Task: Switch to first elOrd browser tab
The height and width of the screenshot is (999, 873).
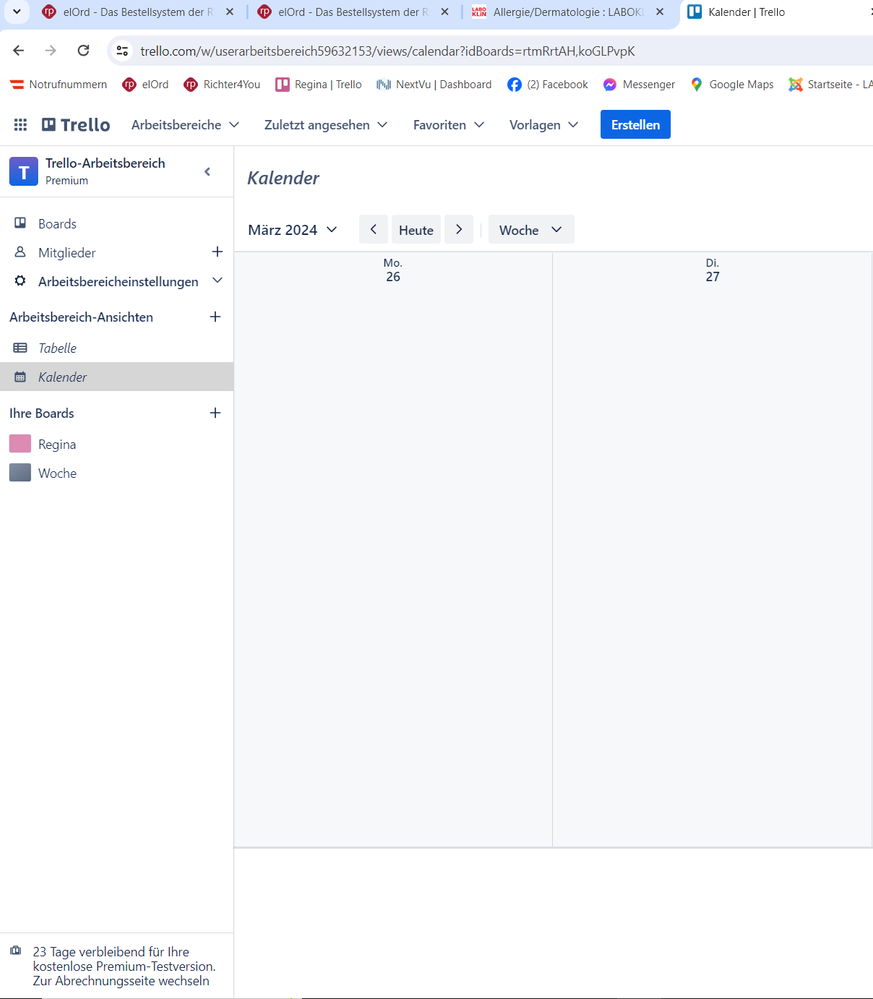Action: pyautogui.click(x=138, y=12)
